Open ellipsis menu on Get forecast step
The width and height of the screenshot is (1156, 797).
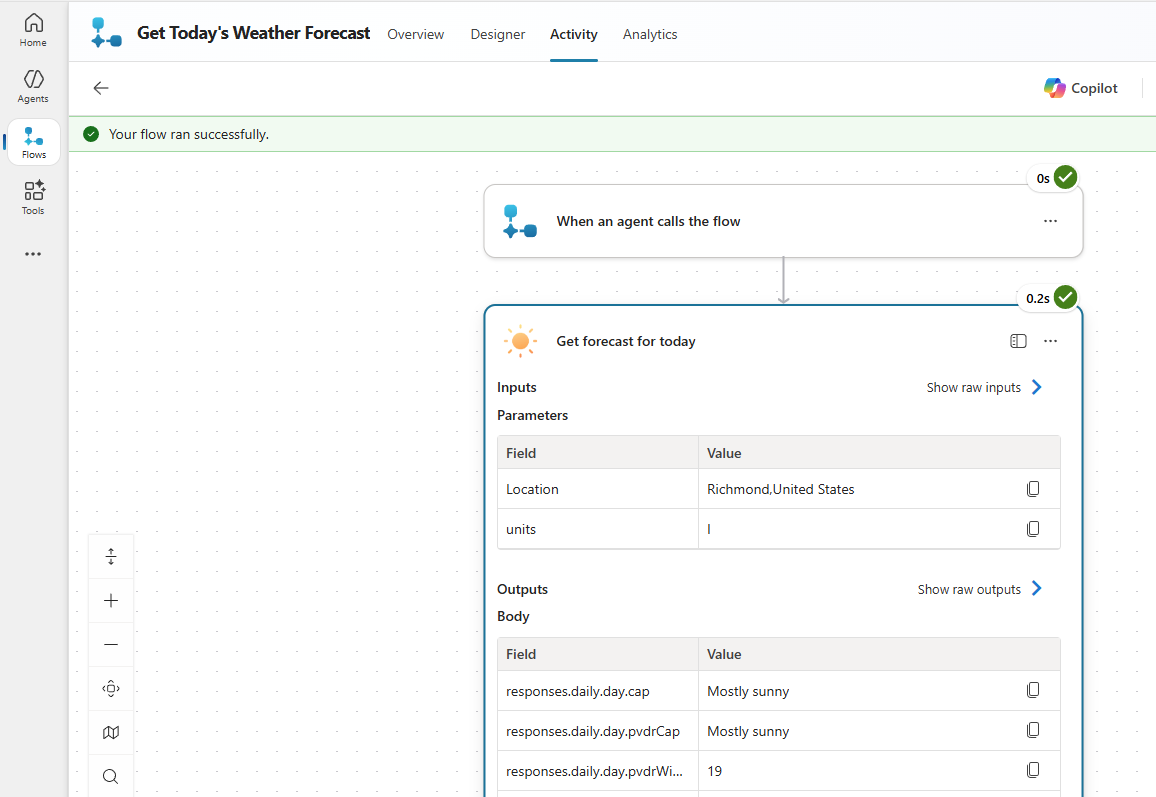[1051, 341]
